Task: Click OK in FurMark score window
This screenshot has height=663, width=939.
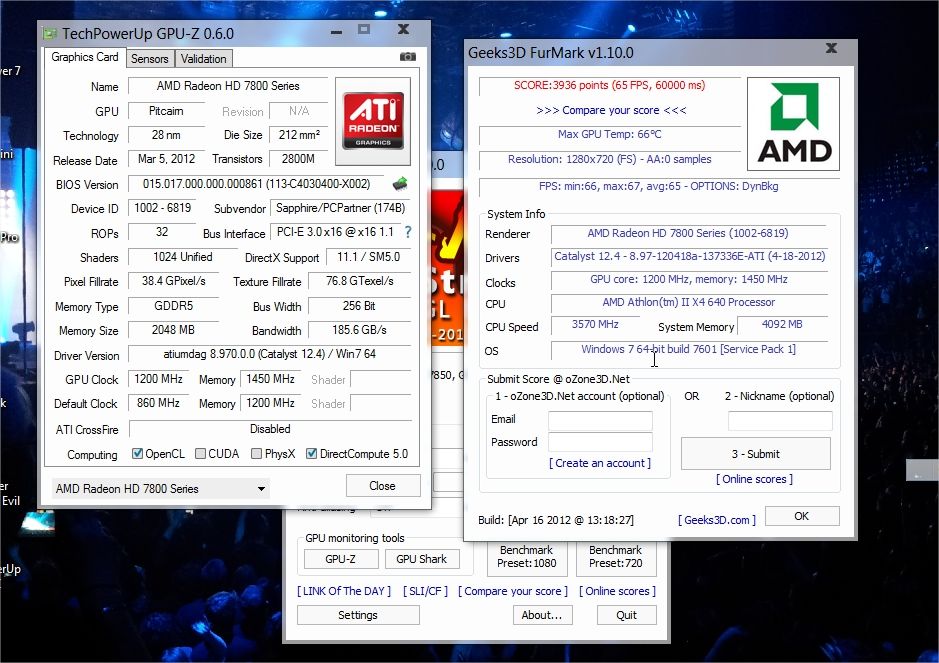Action: tap(802, 516)
